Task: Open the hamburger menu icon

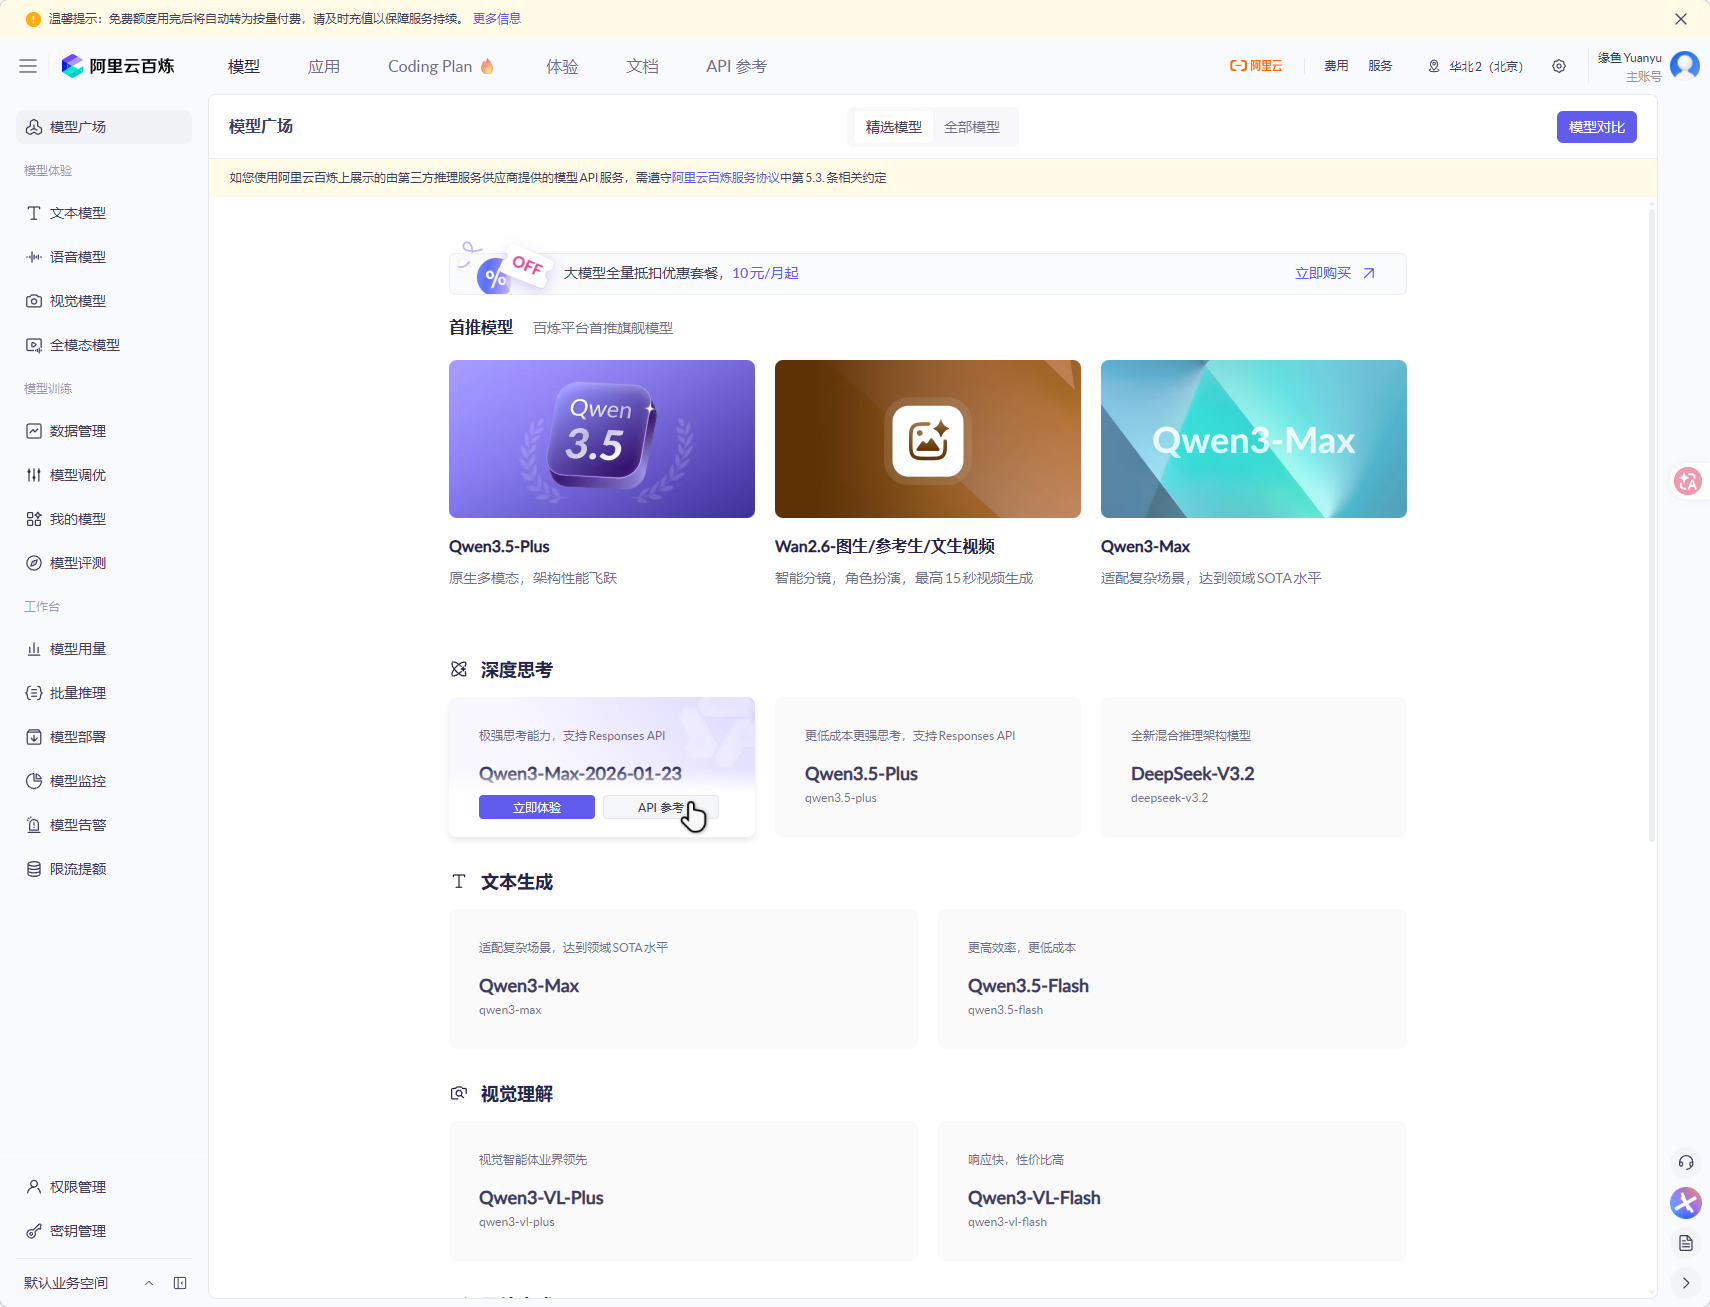Action: point(28,66)
